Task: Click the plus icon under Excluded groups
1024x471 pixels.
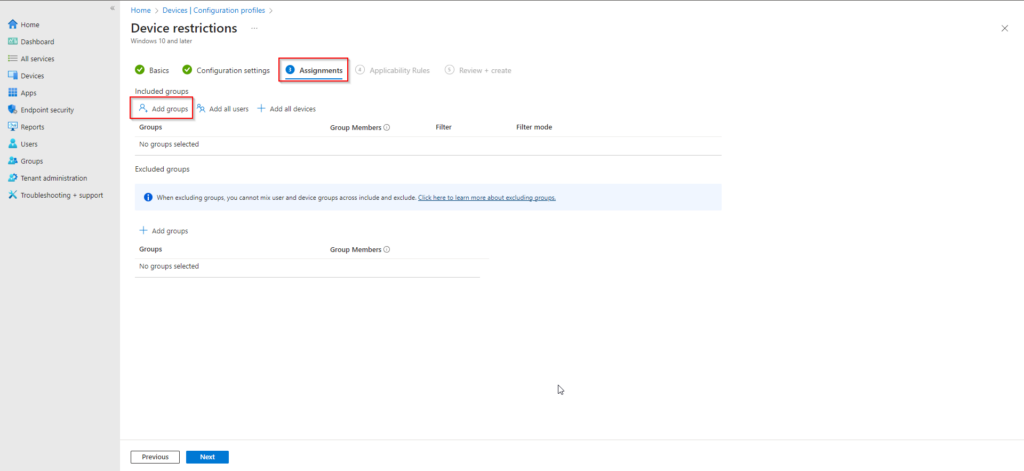Action: pos(144,231)
